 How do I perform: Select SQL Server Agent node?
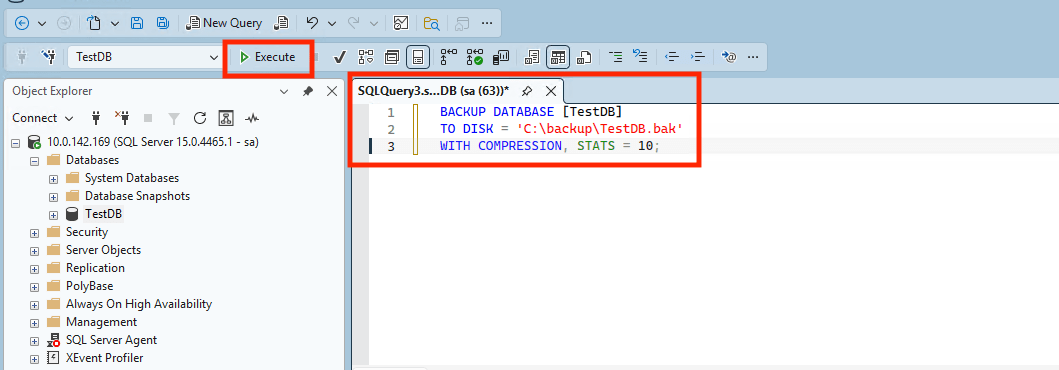[x=111, y=340]
